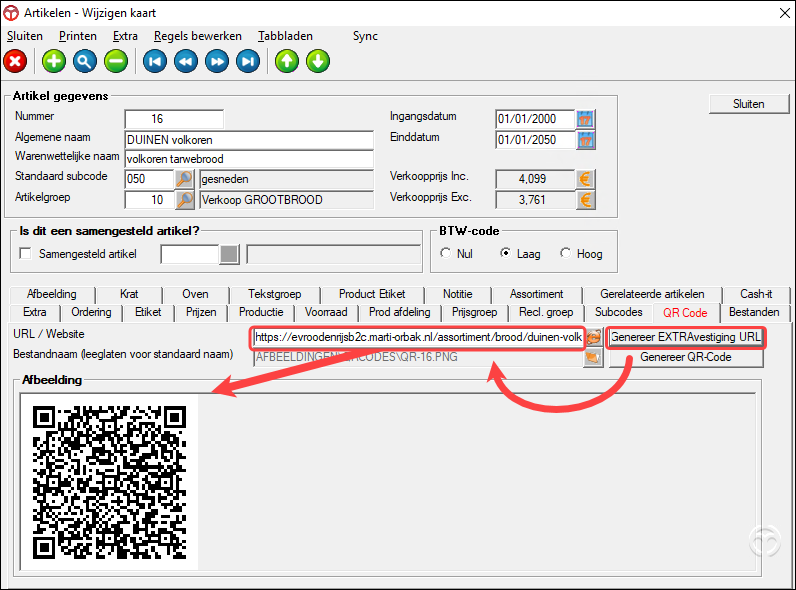
Task: Switch to the Krat tab
Action: pyautogui.click(x=129, y=294)
